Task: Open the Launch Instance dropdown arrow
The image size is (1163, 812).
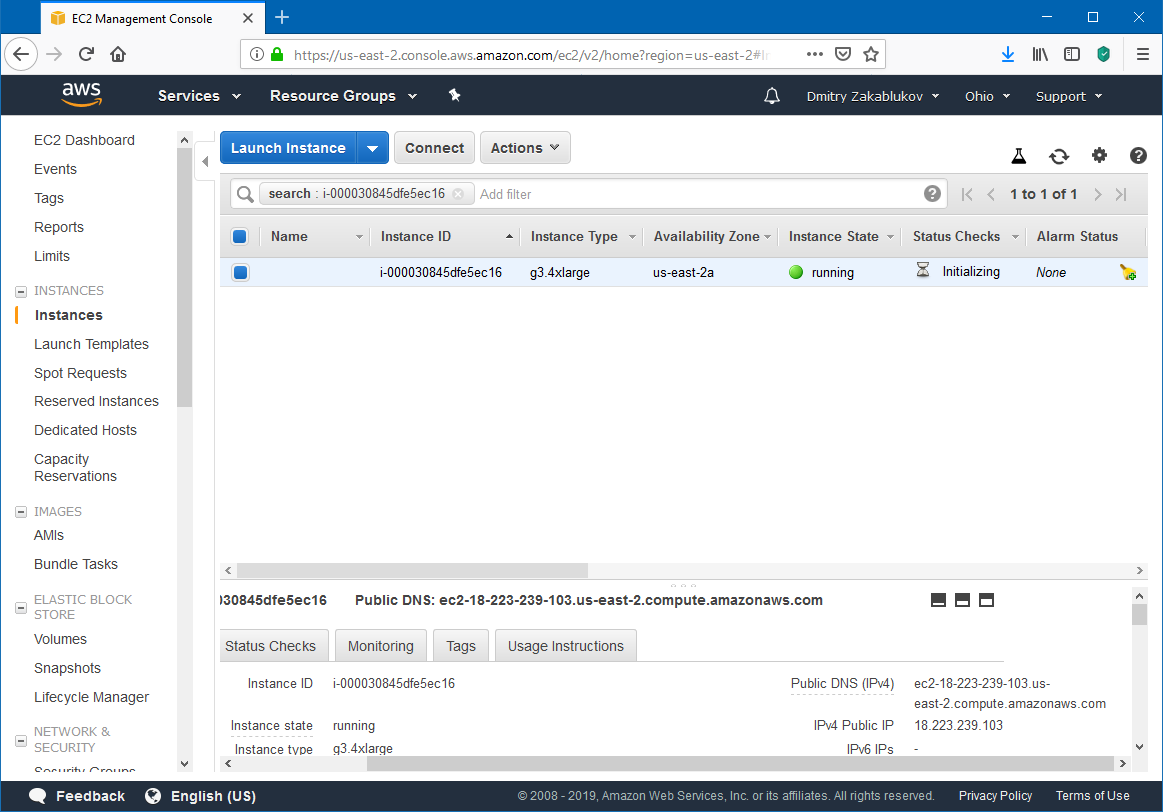Action: (372, 148)
